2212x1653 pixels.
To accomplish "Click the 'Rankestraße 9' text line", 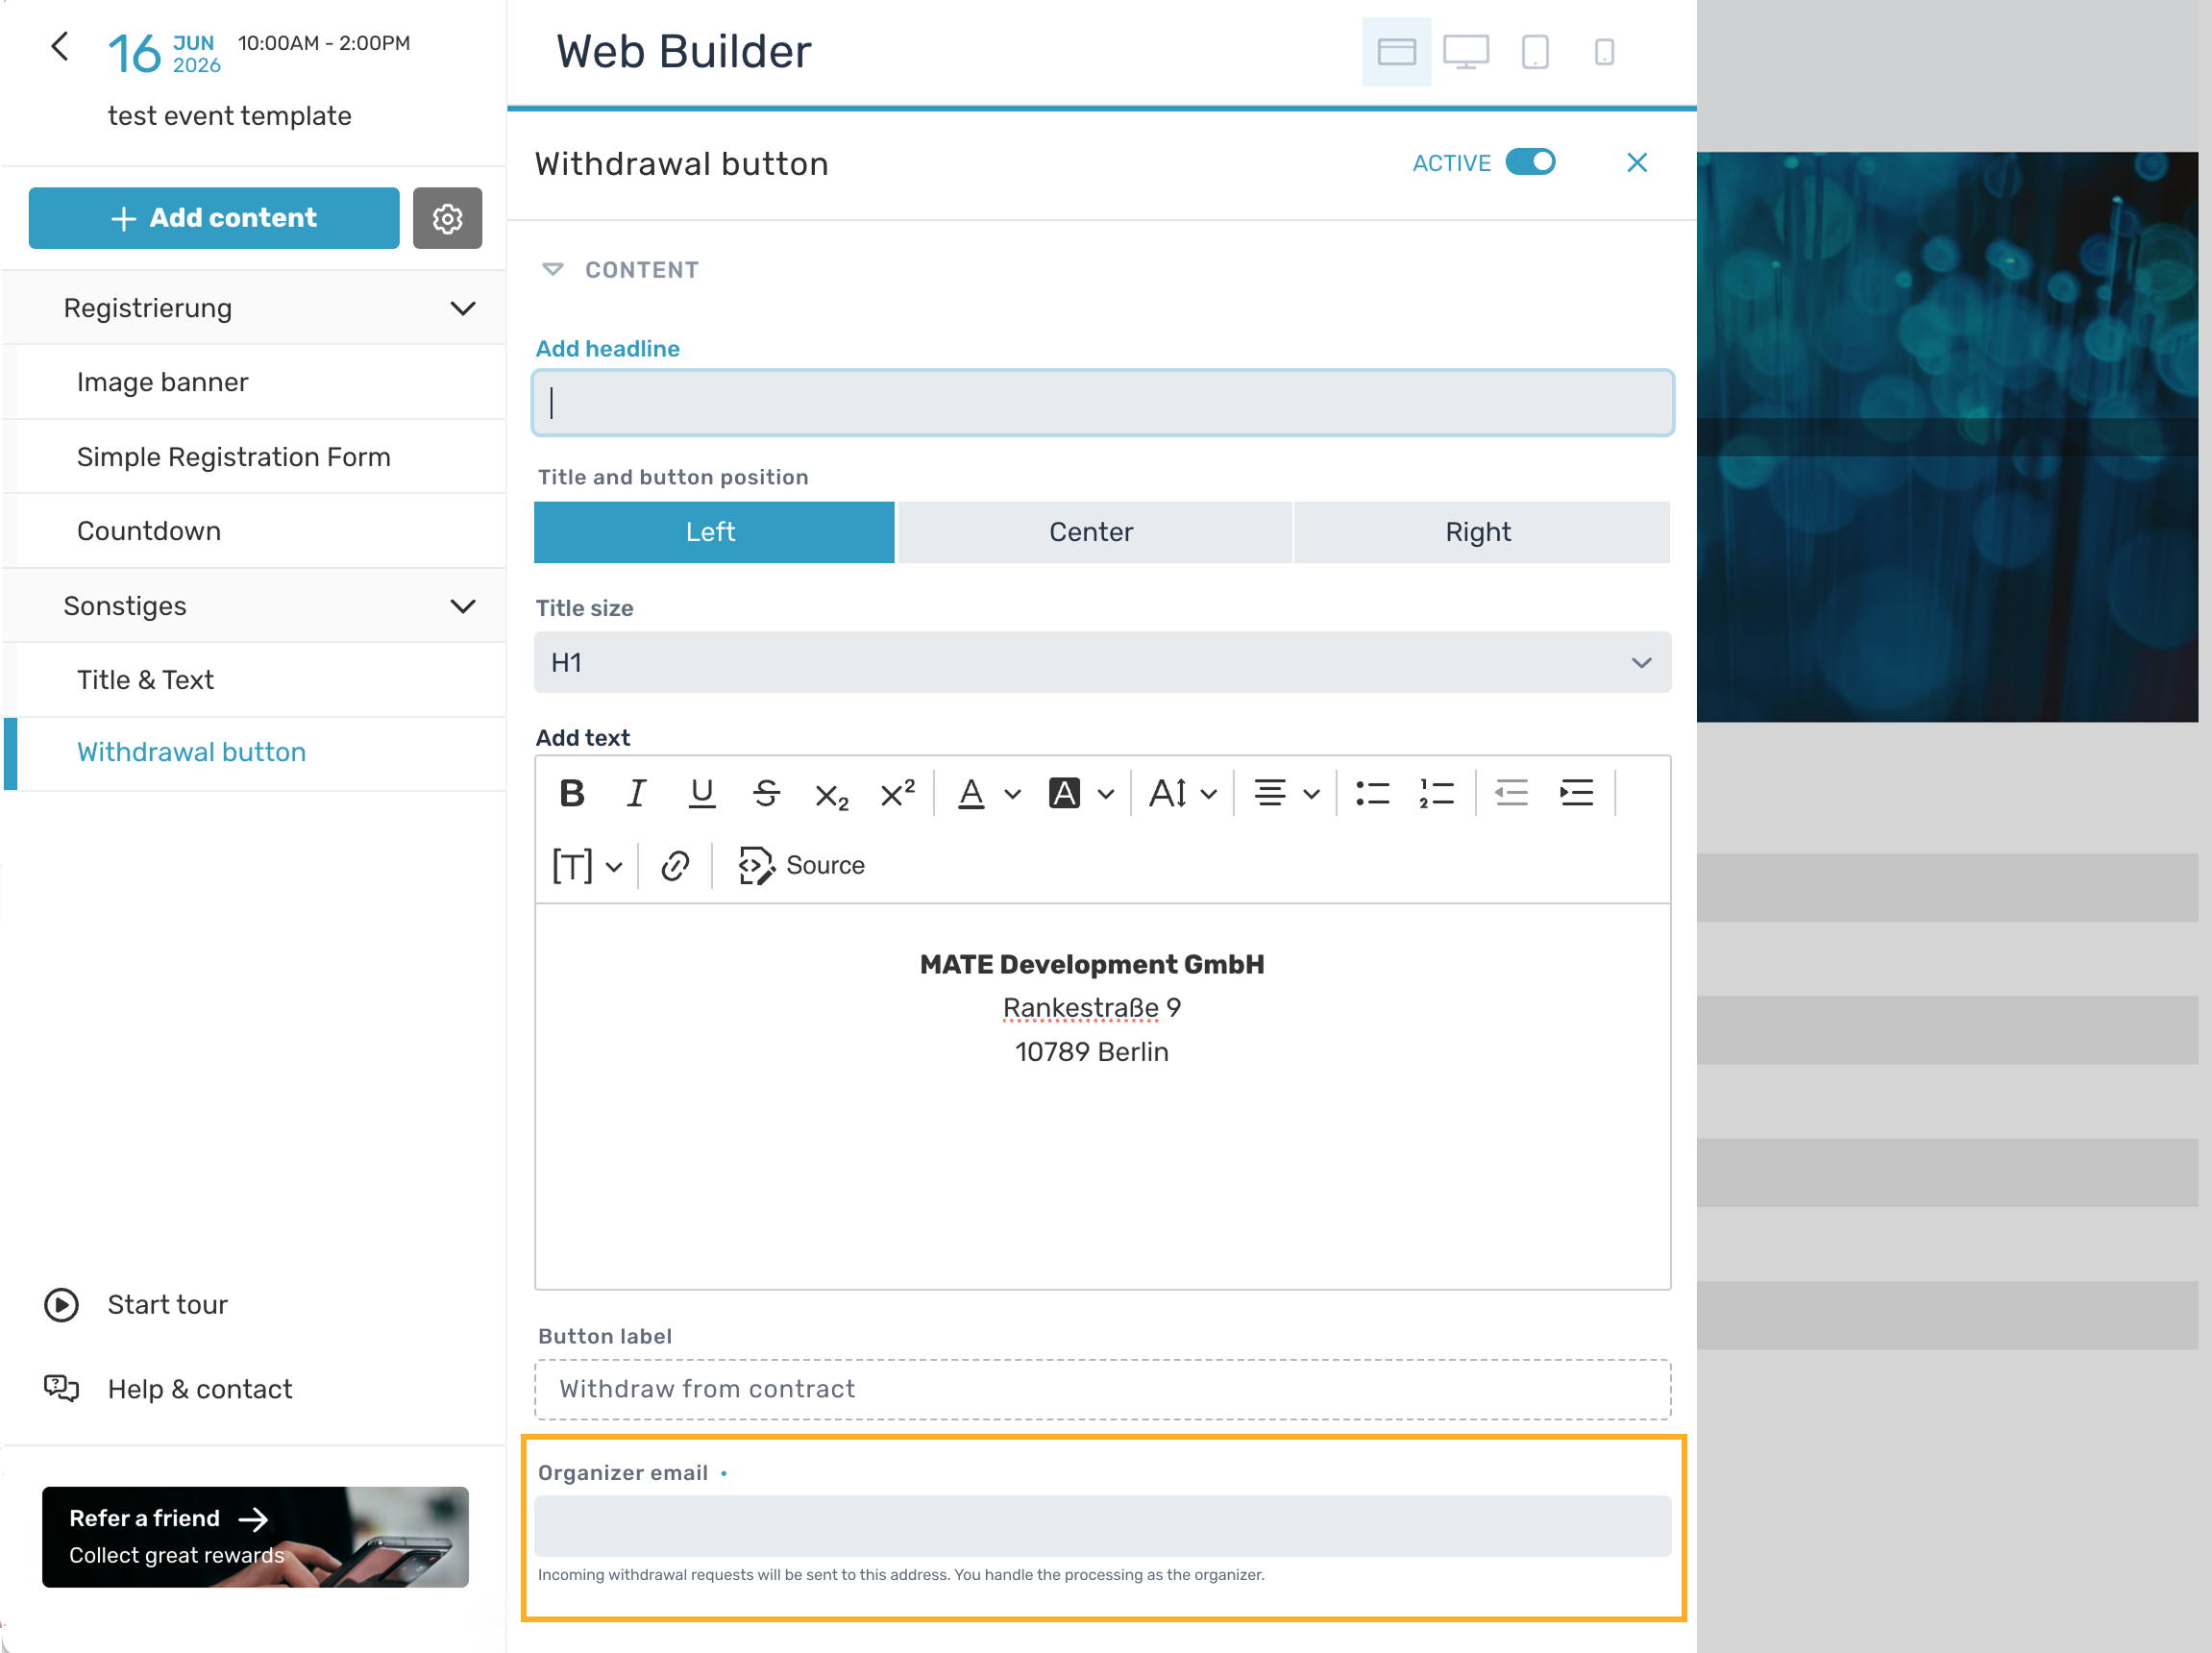I will click(x=1091, y=1008).
